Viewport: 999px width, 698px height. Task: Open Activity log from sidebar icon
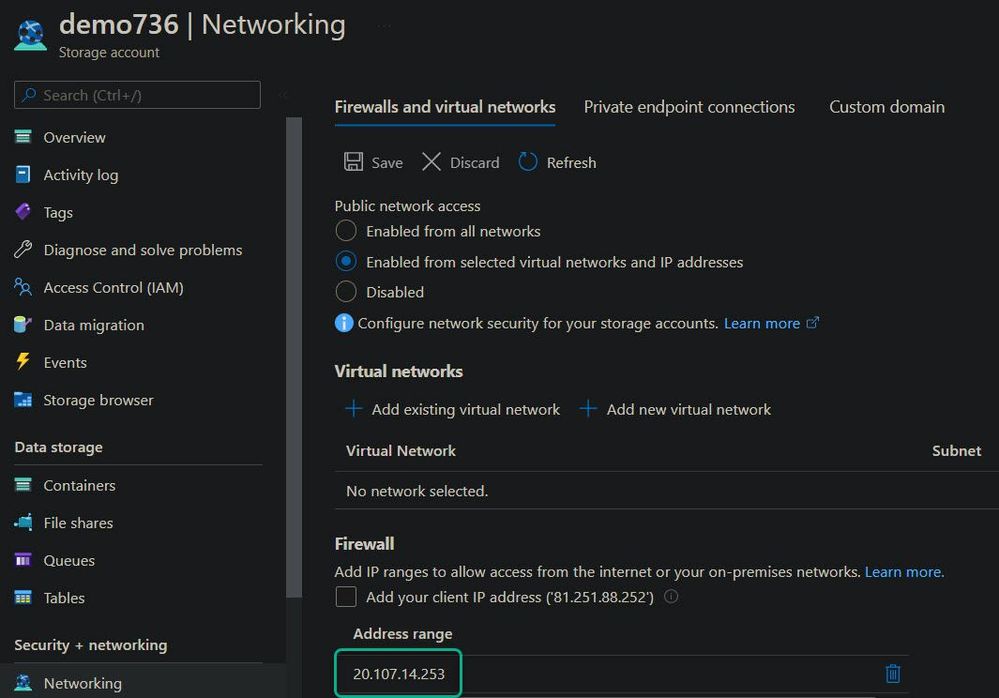tap(23, 175)
